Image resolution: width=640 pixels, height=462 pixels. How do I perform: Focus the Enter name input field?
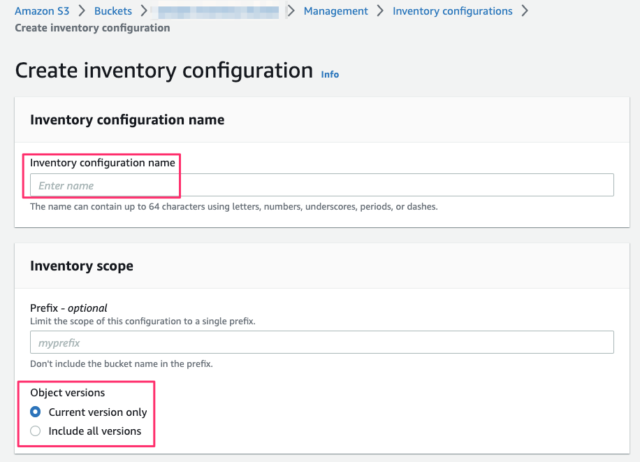(x=321, y=185)
